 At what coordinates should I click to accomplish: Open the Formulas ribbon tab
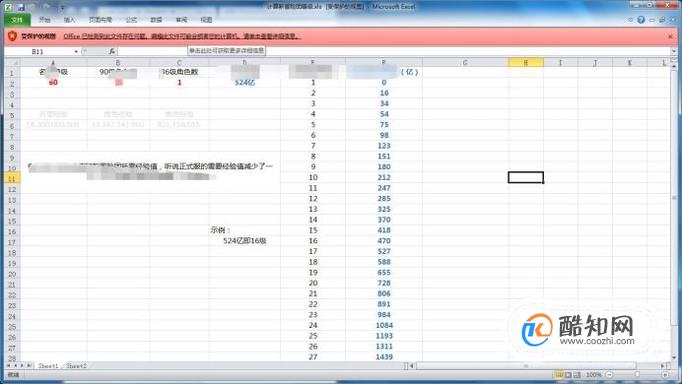[x=131, y=20]
